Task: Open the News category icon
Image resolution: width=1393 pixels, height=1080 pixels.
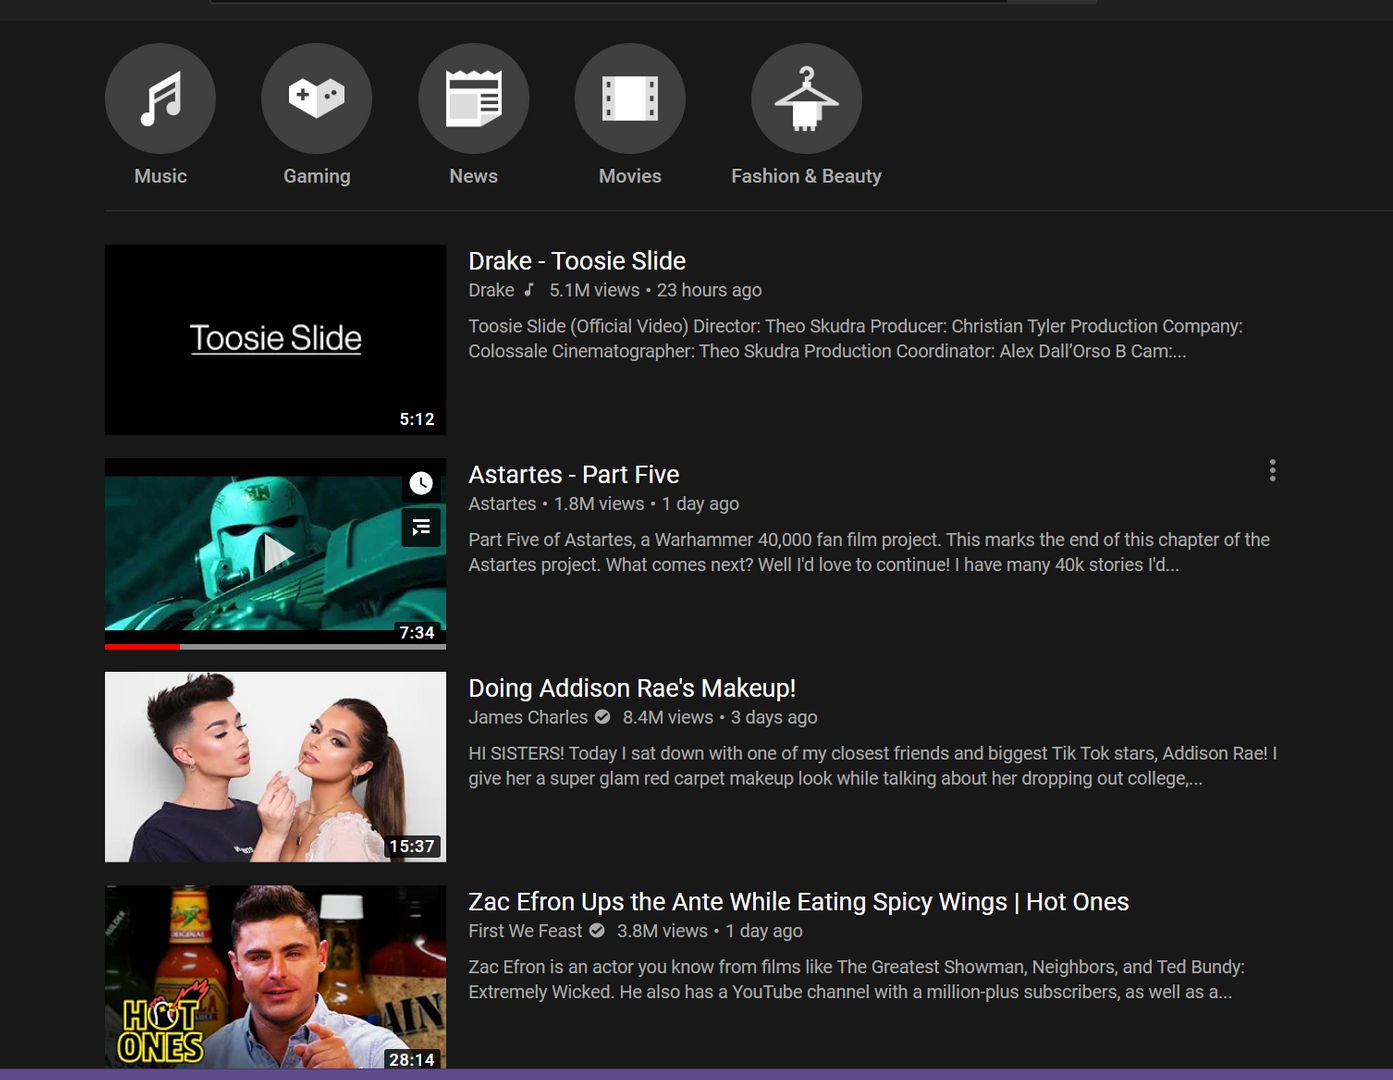Action: coord(474,99)
